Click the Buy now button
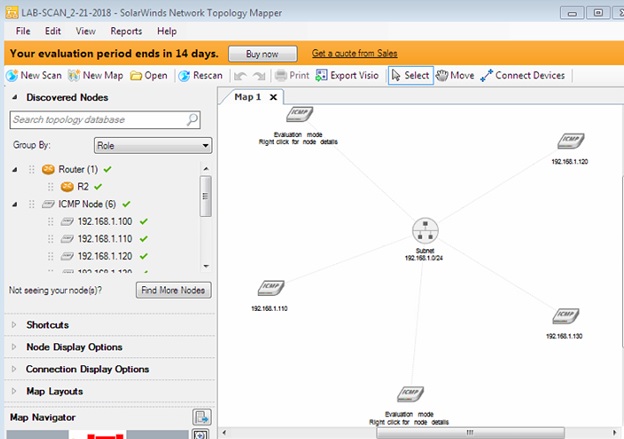This screenshot has height=439, width=624. tap(262, 54)
